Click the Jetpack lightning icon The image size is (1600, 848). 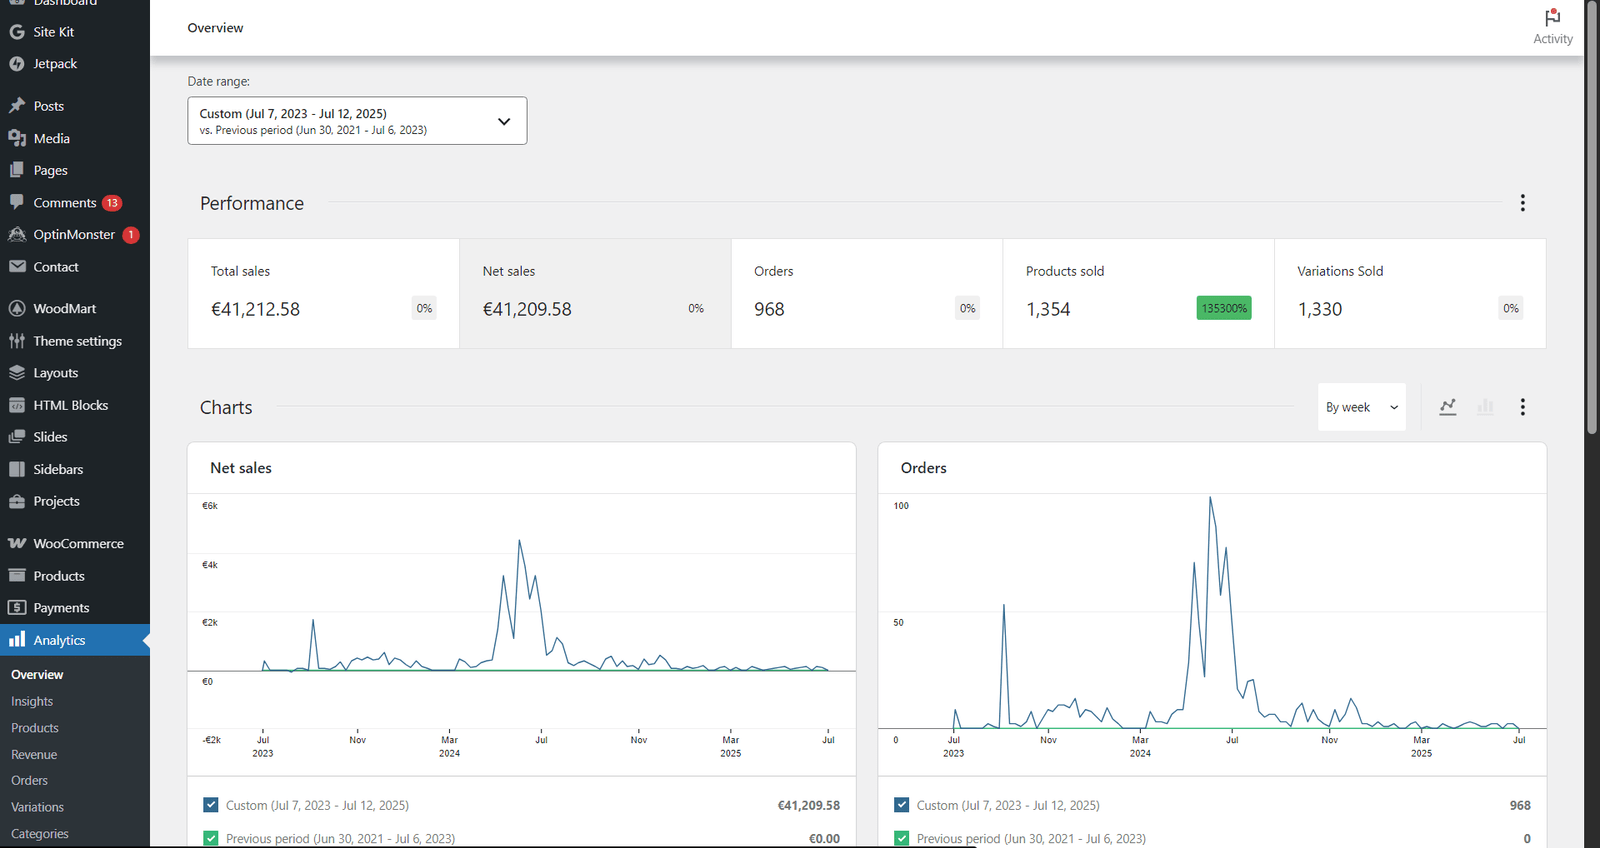(x=17, y=64)
